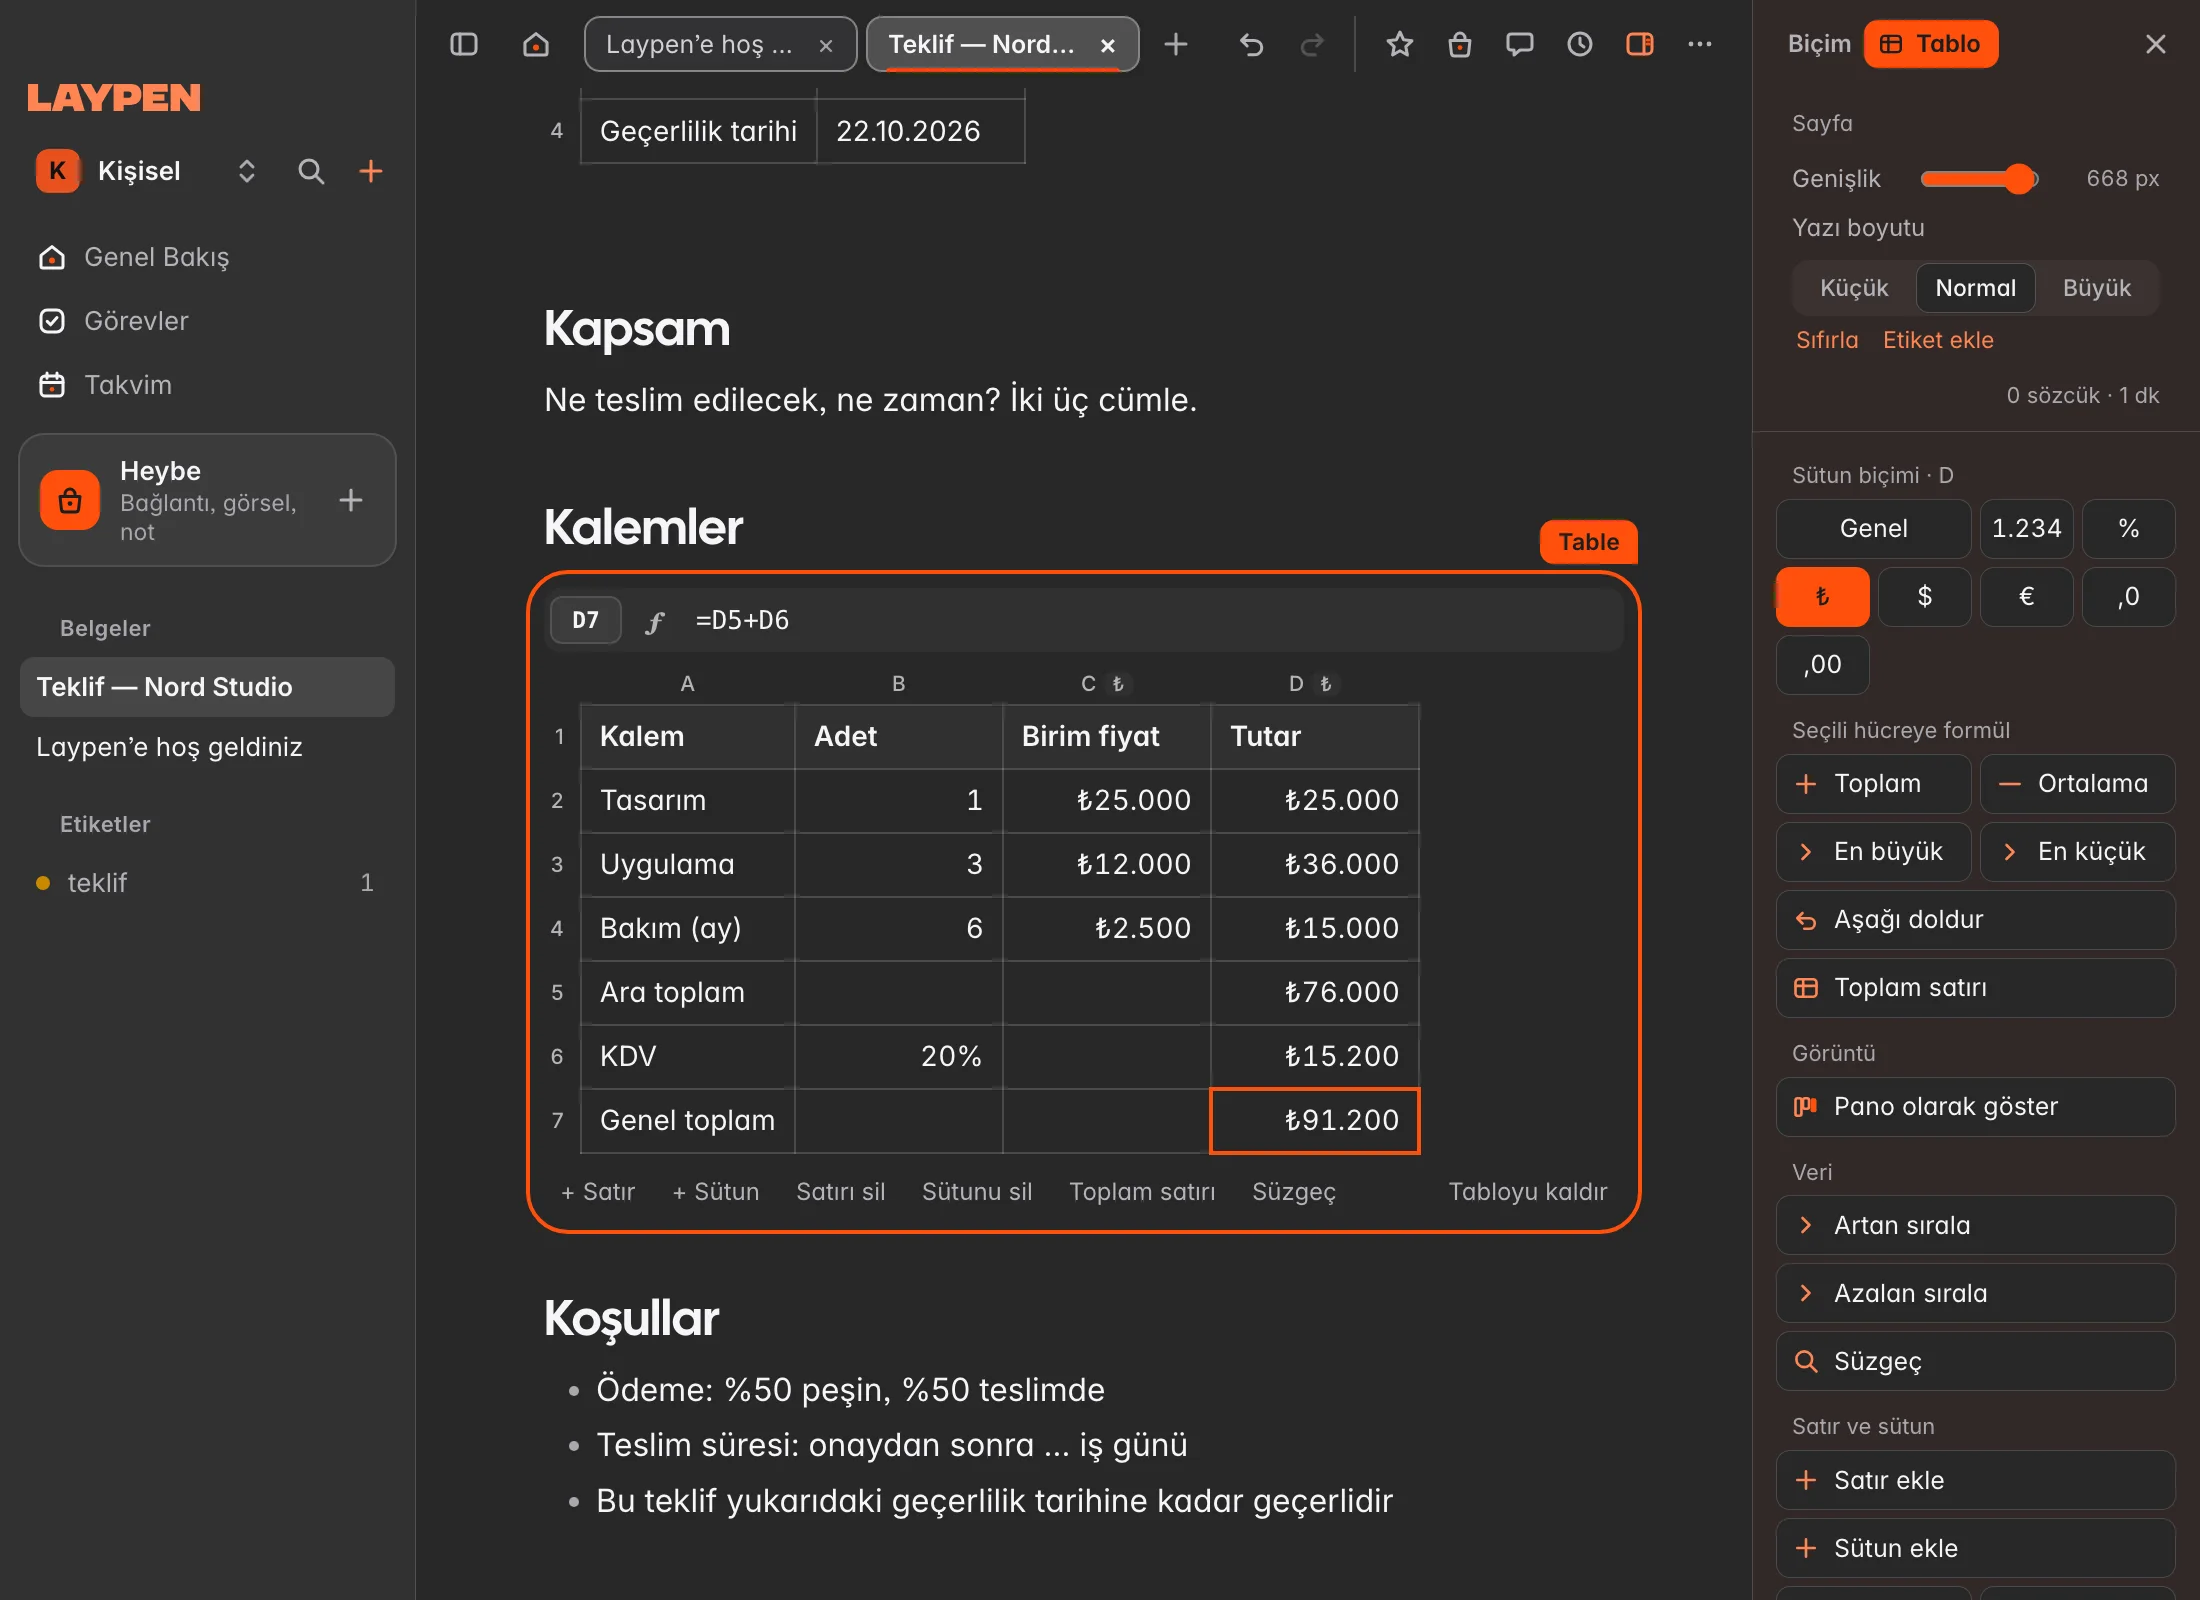Close the Laypen'e hoş tab

tap(826, 45)
